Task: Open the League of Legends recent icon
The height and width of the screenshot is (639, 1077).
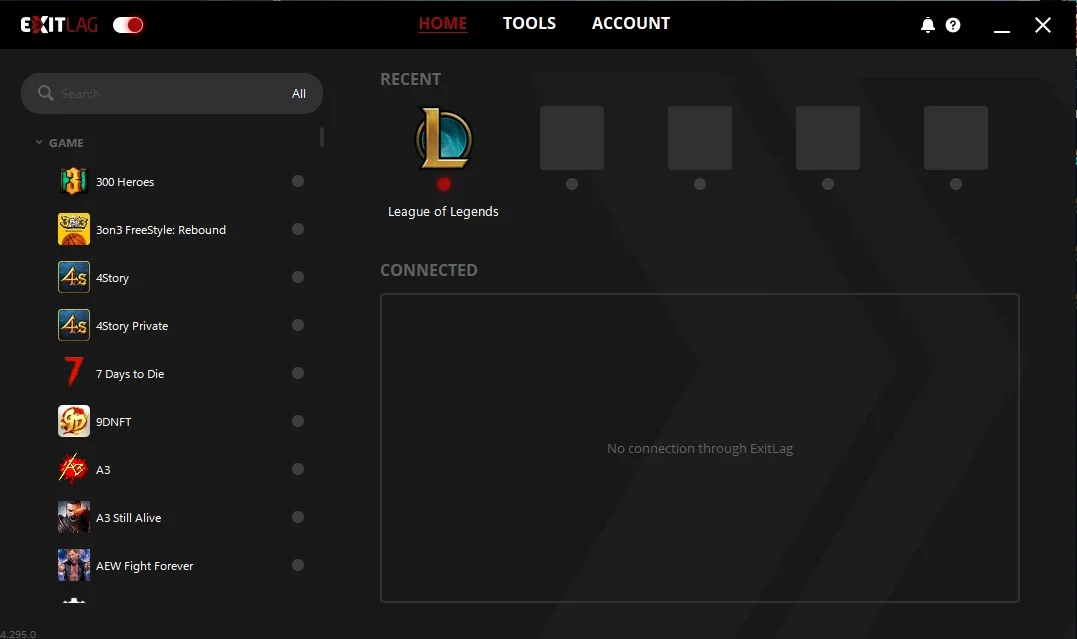Action: (x=444, y=138)
